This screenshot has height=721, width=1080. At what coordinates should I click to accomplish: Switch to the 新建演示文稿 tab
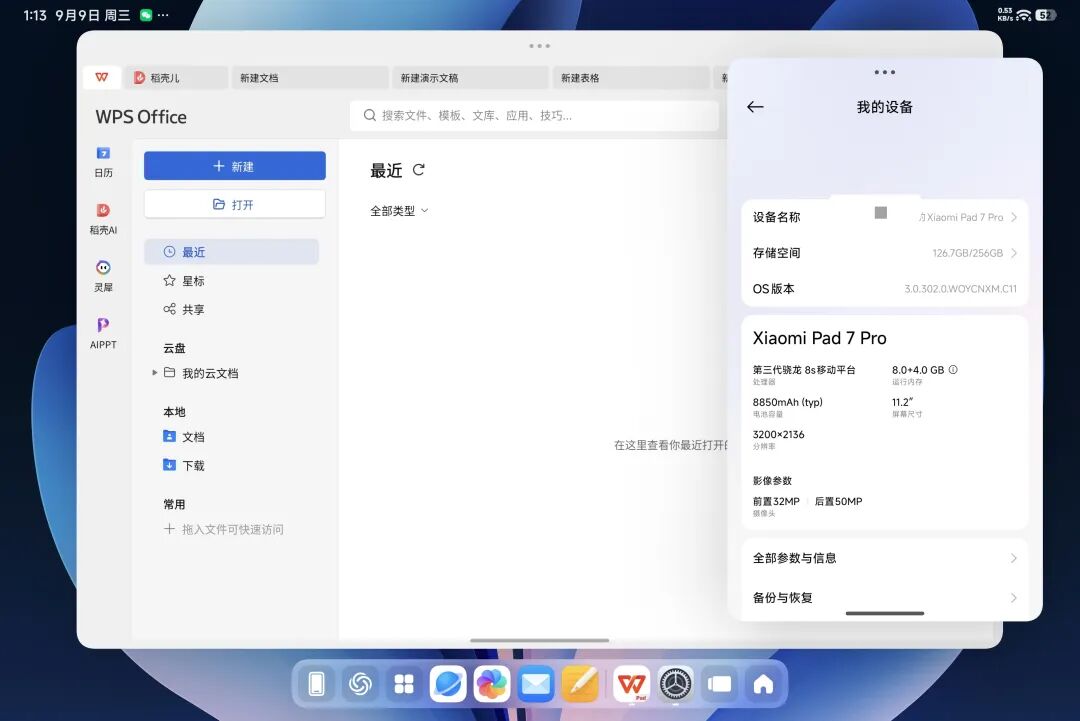click(x=470, y=78)
